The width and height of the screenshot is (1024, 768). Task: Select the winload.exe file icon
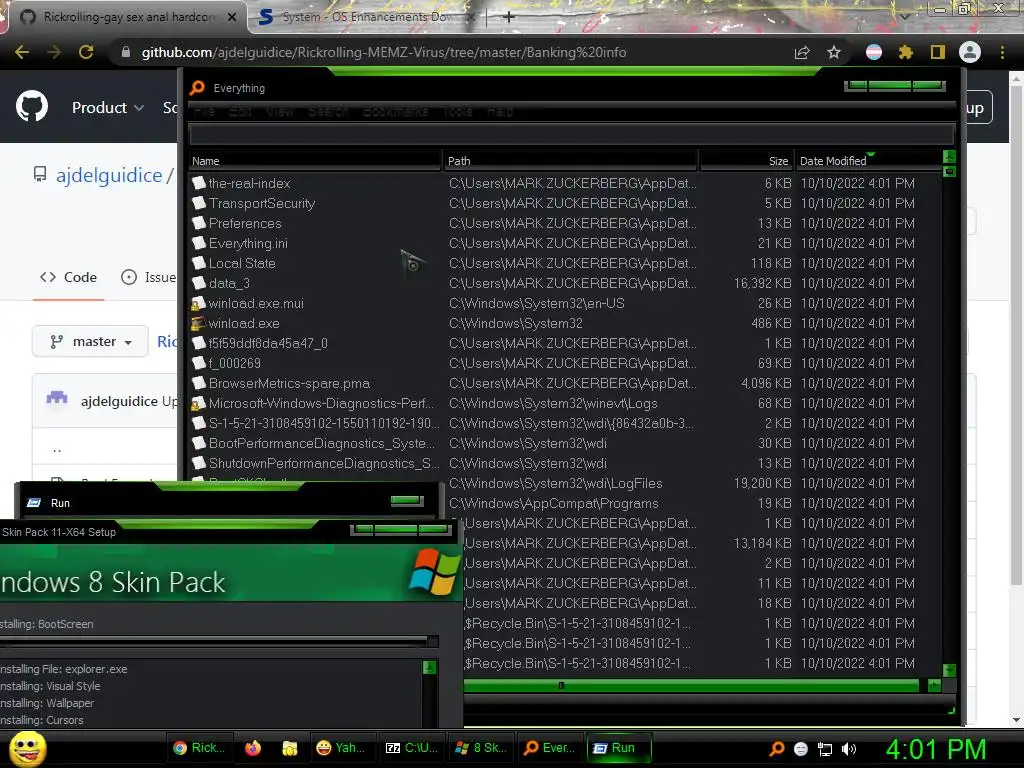(x=199, y=323)
